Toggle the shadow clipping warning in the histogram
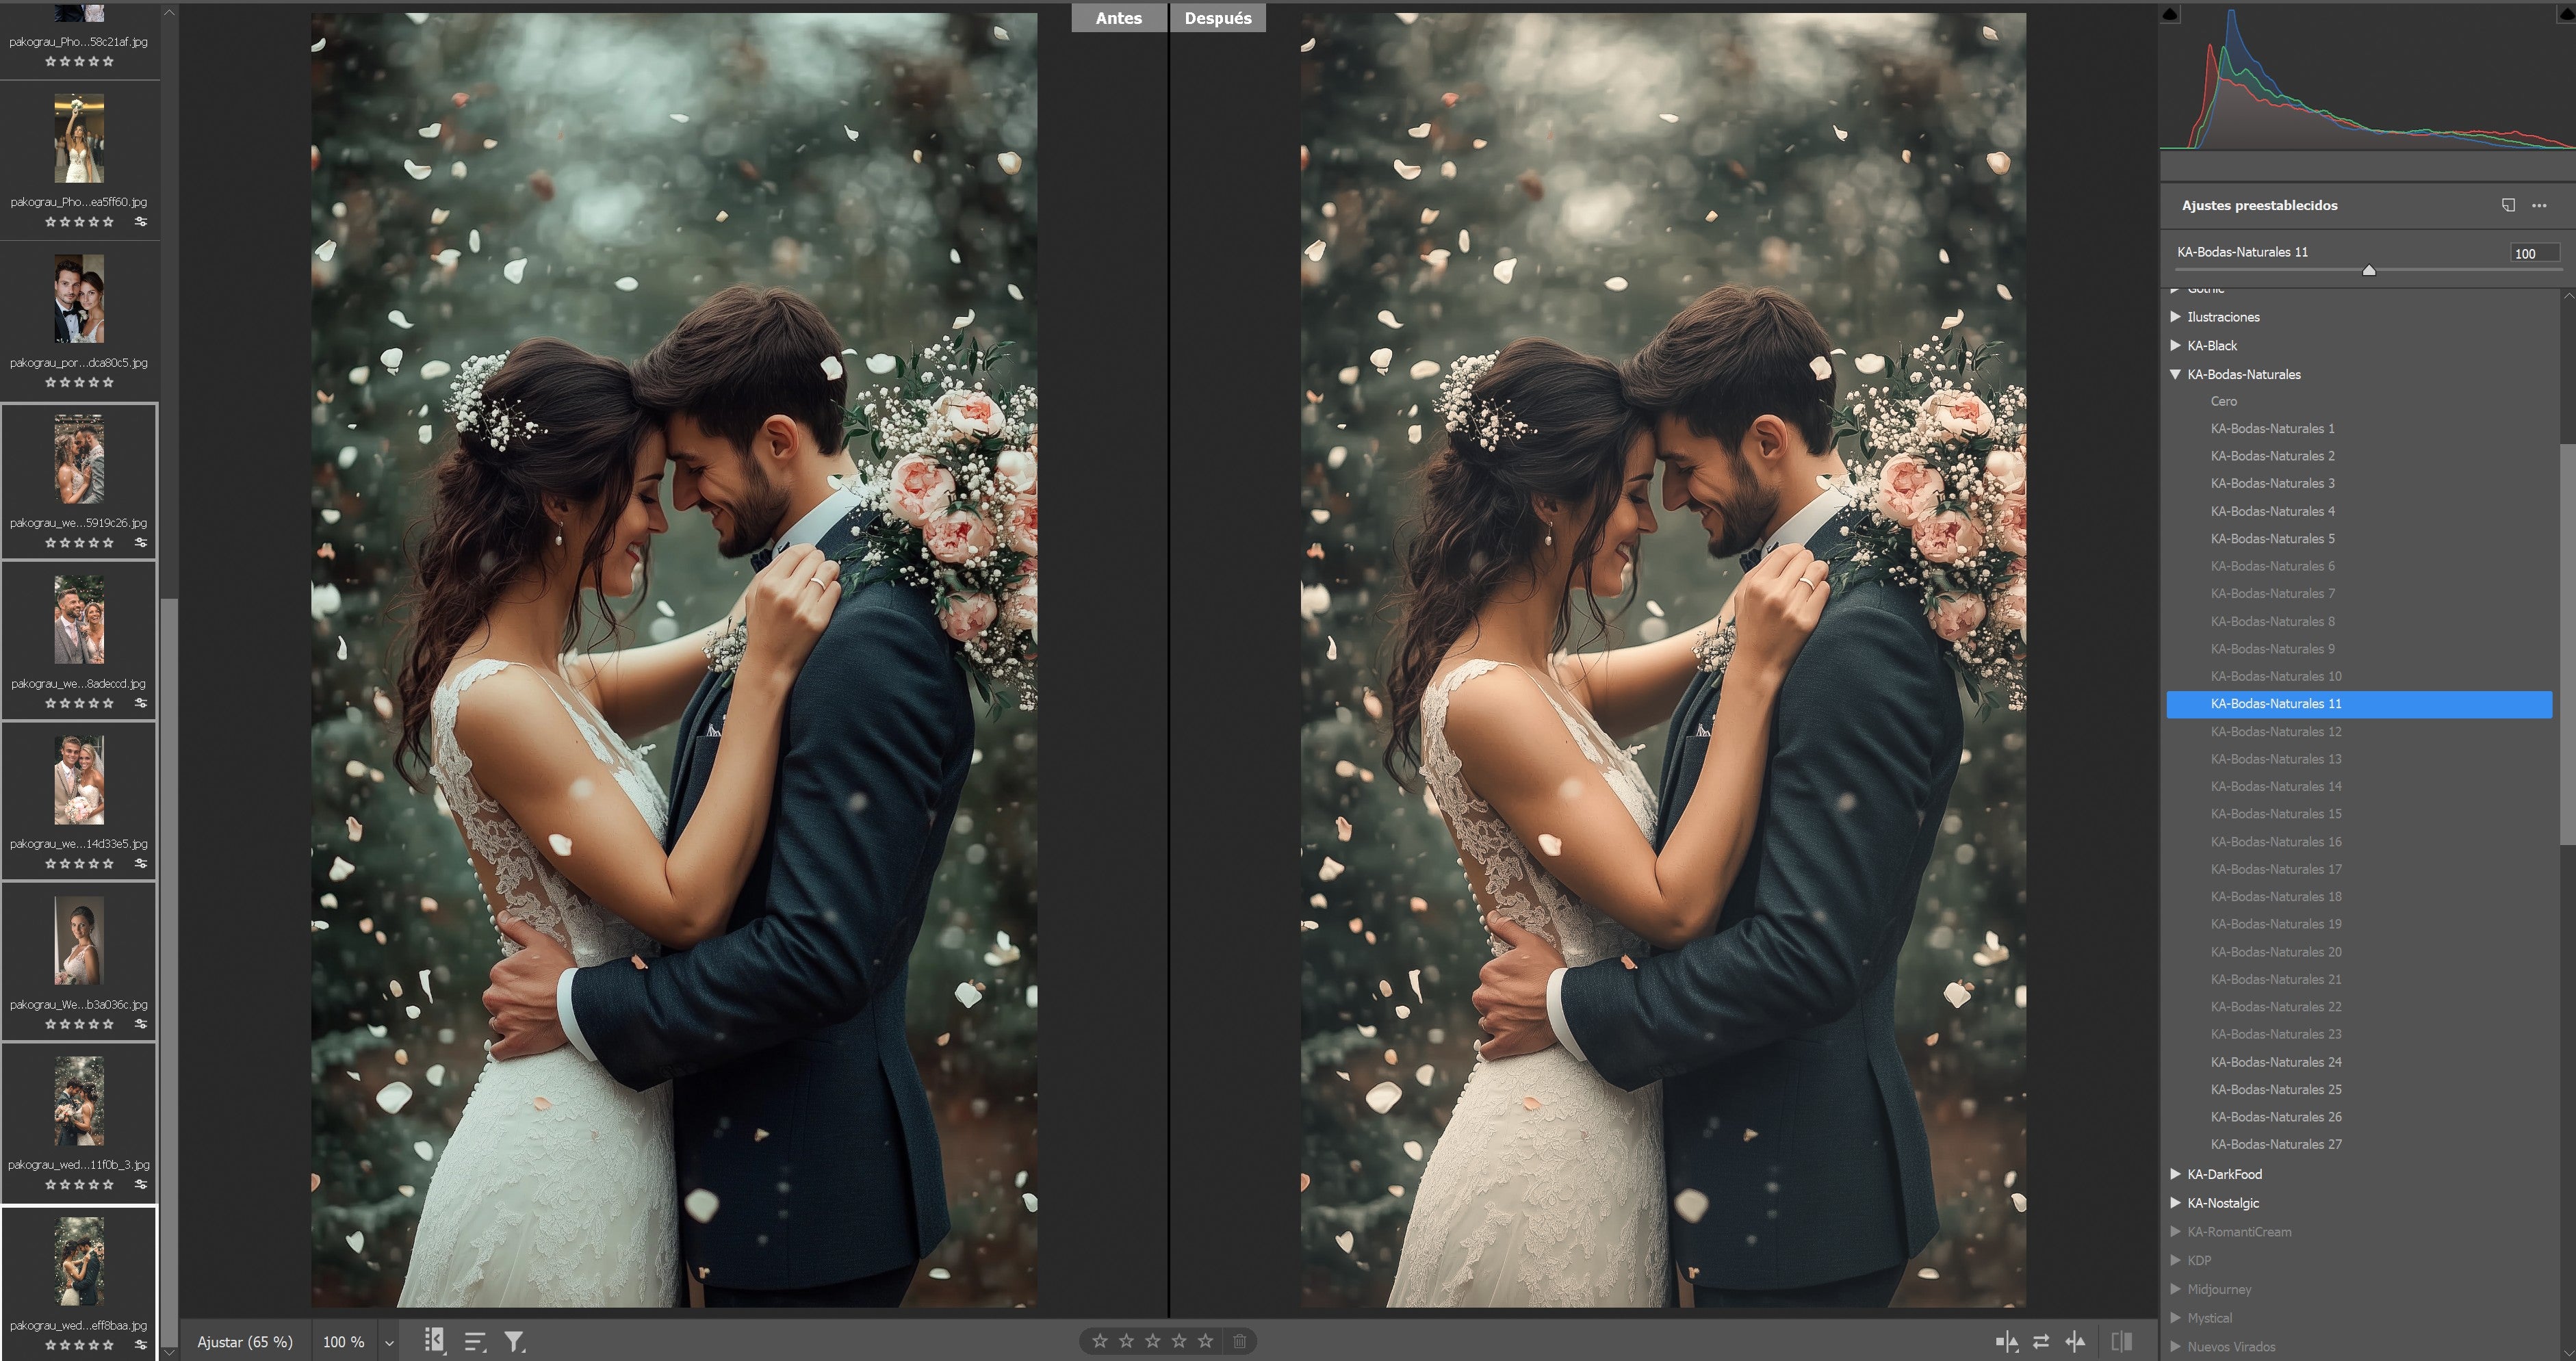The image size is (2576, 1361). point(2170,14)
